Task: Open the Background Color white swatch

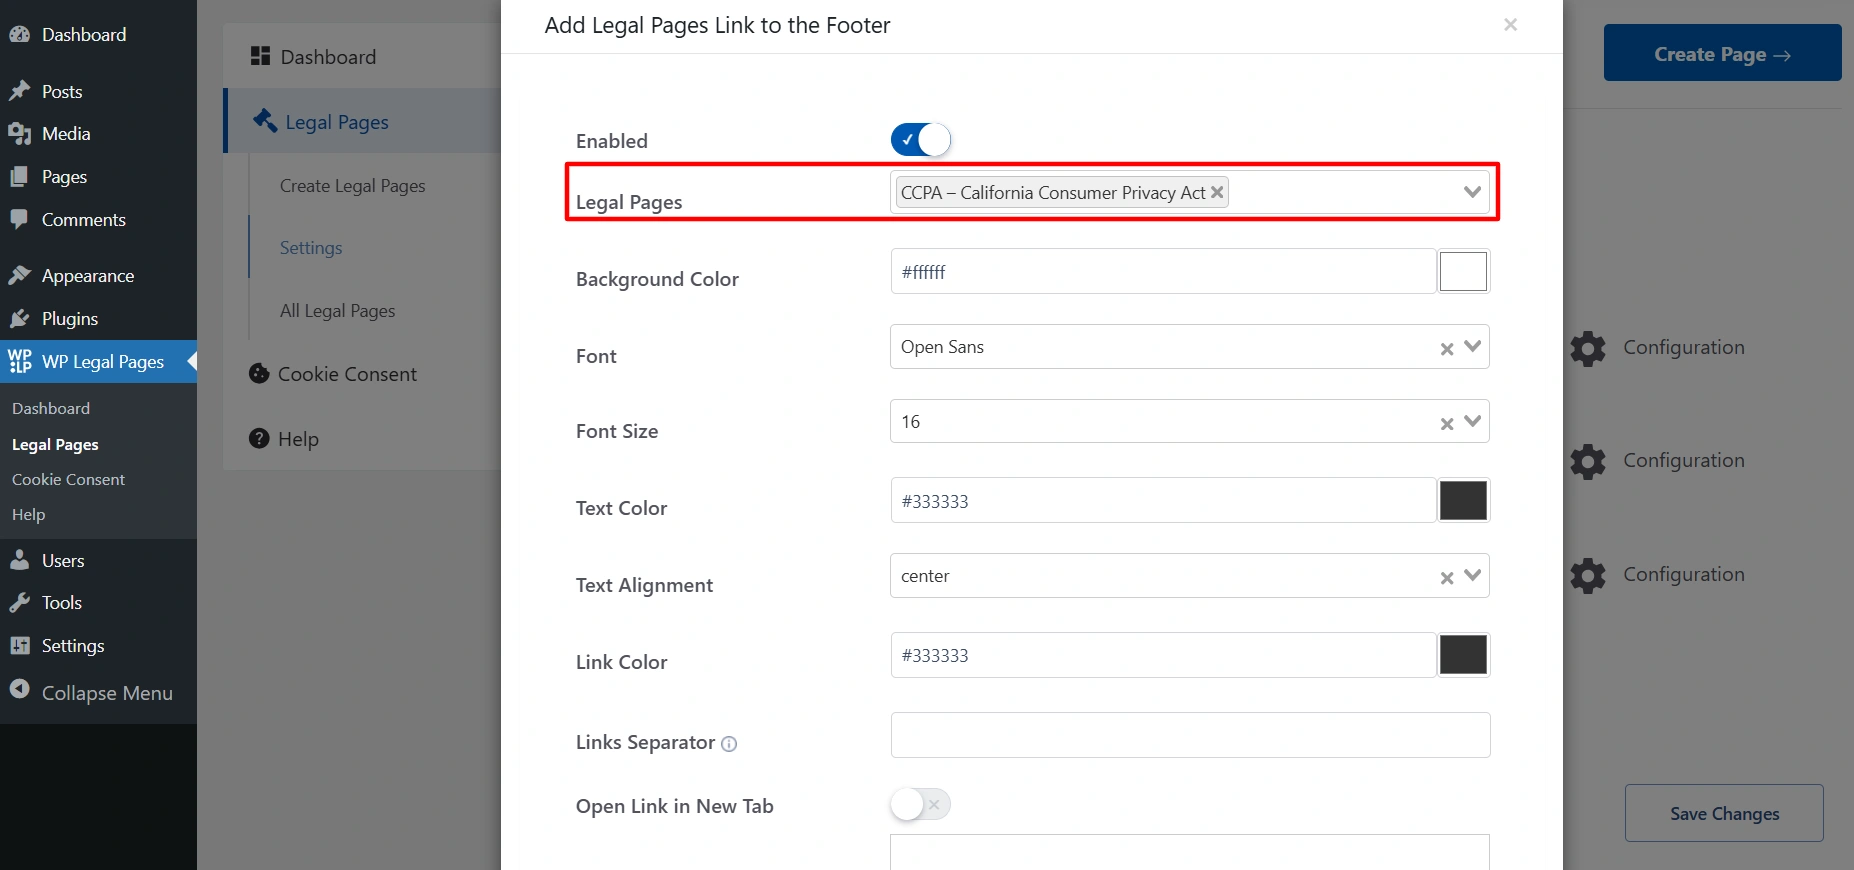Action: 1463,271
